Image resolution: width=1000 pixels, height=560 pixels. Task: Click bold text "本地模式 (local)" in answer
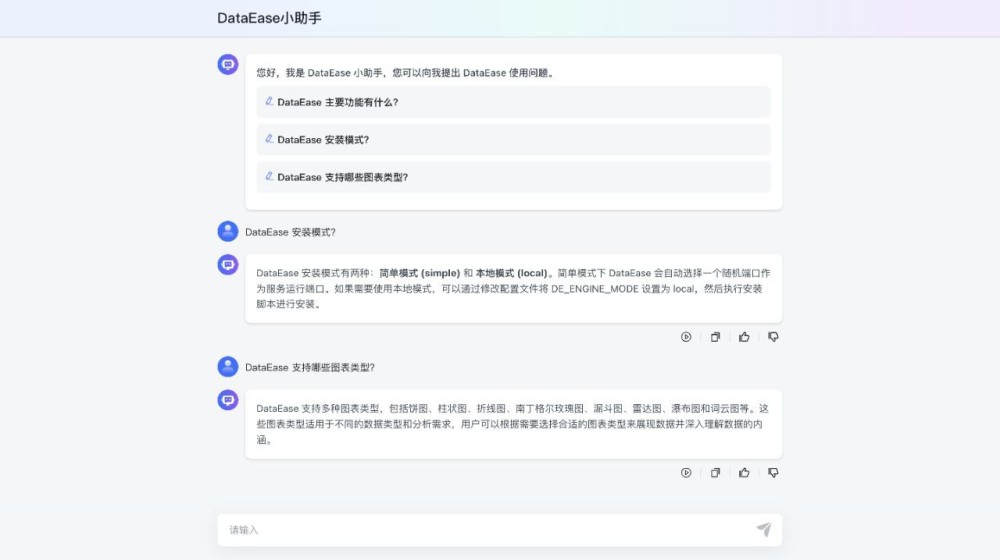pyautogui.click(x=511, y=273)
